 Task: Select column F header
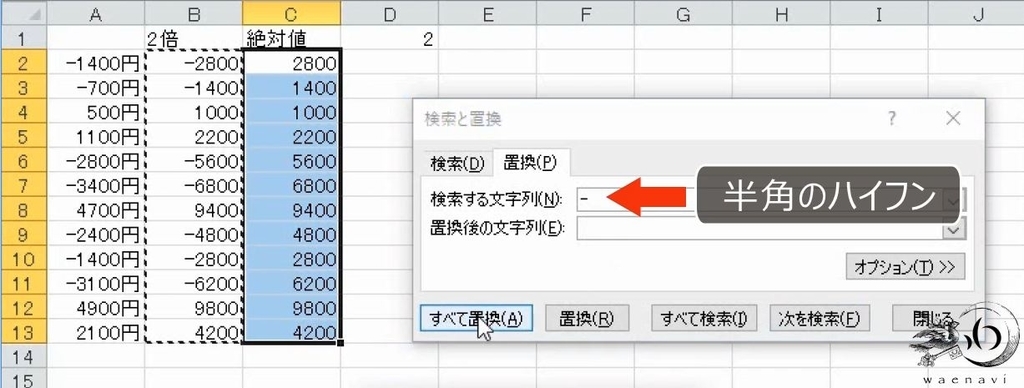(x=585, y=14)
